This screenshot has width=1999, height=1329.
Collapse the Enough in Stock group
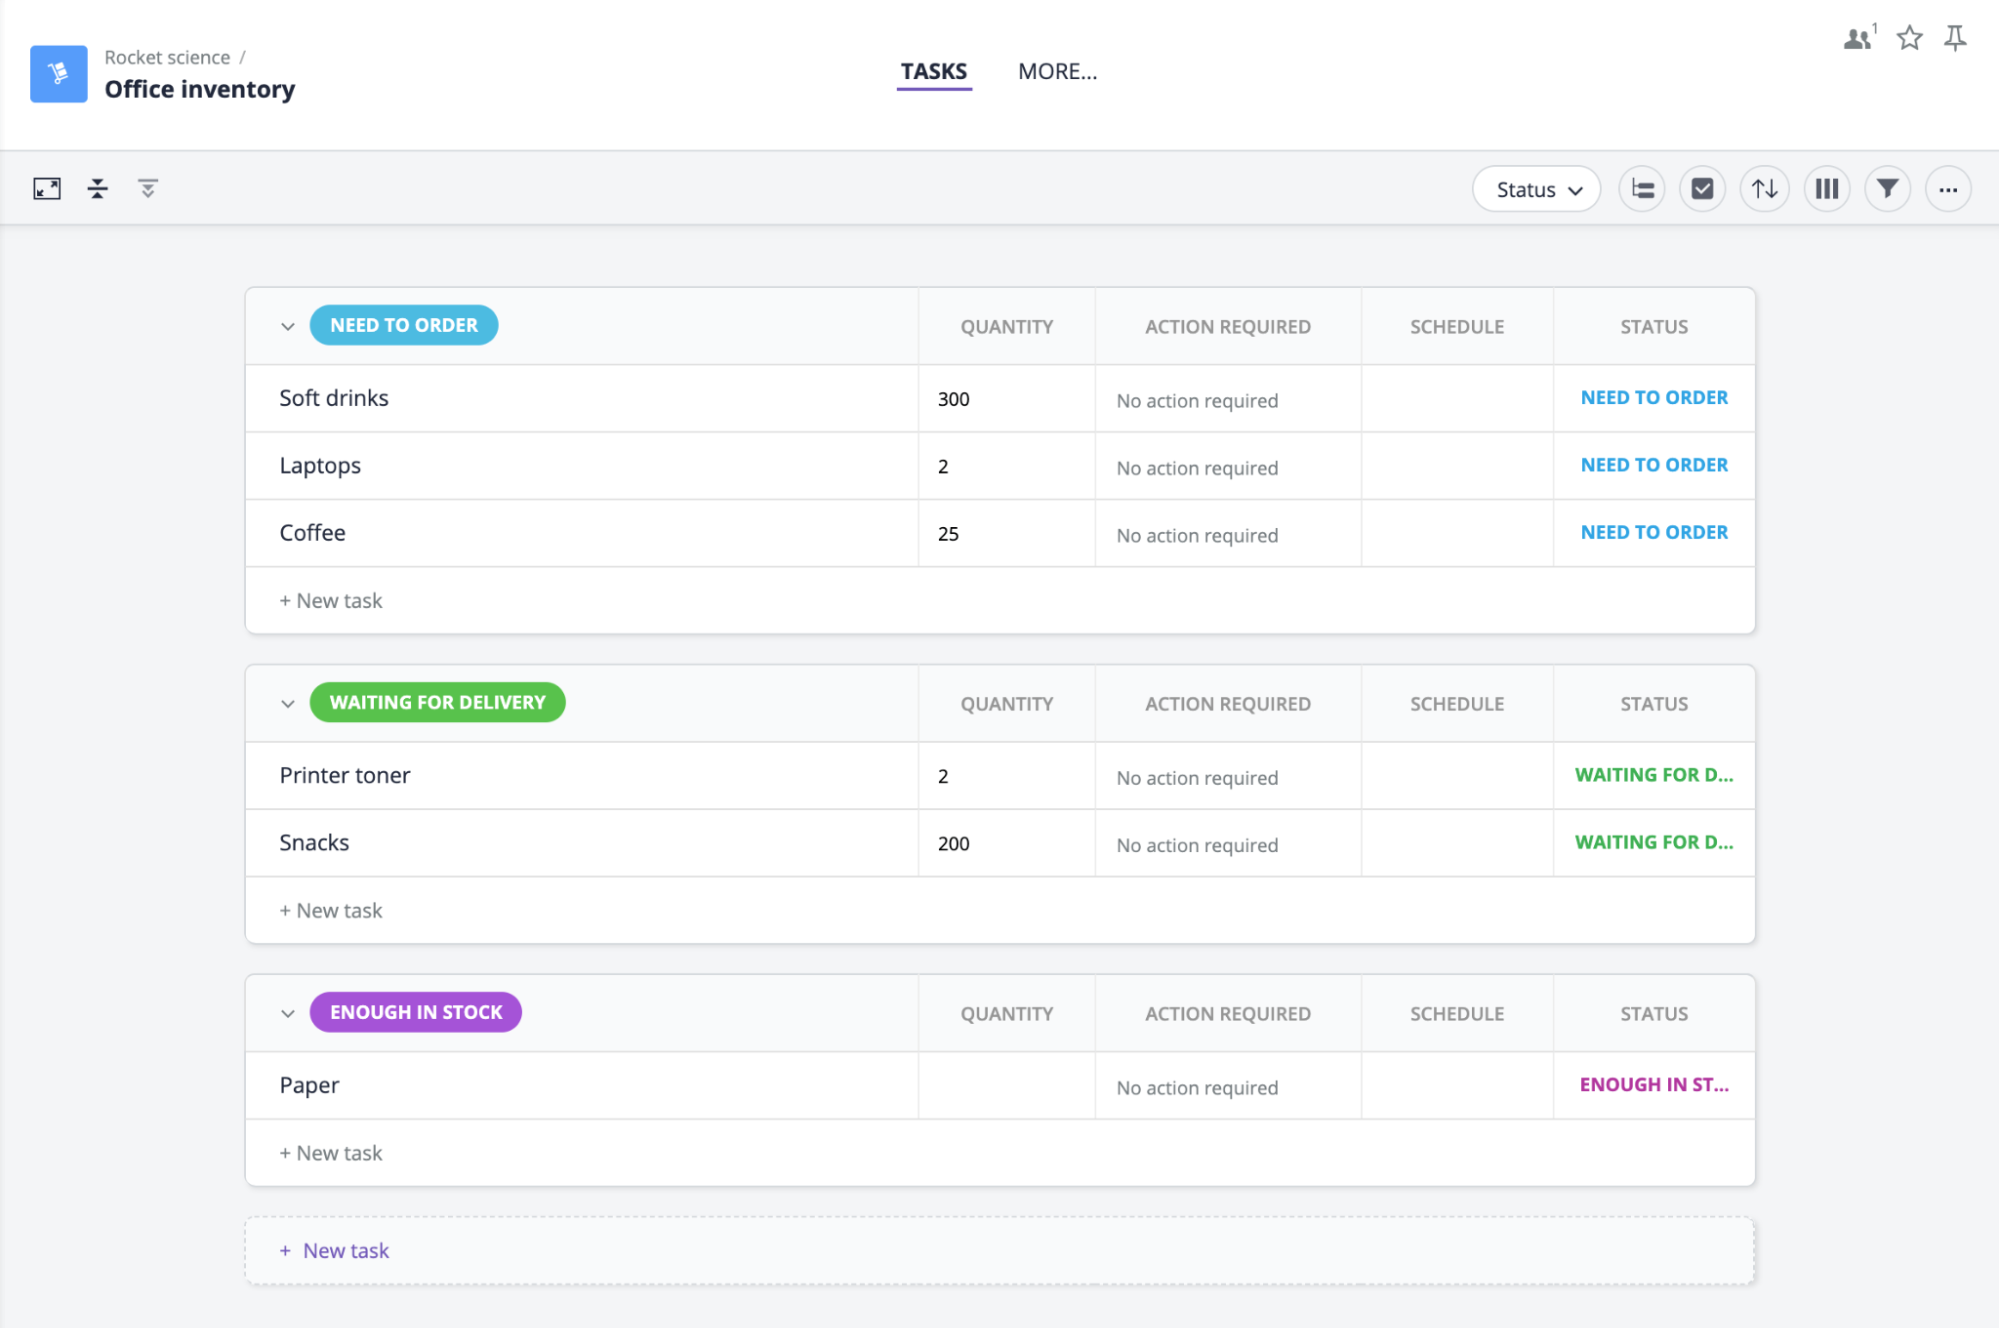pyautogui.click(x=288, y=1013)
